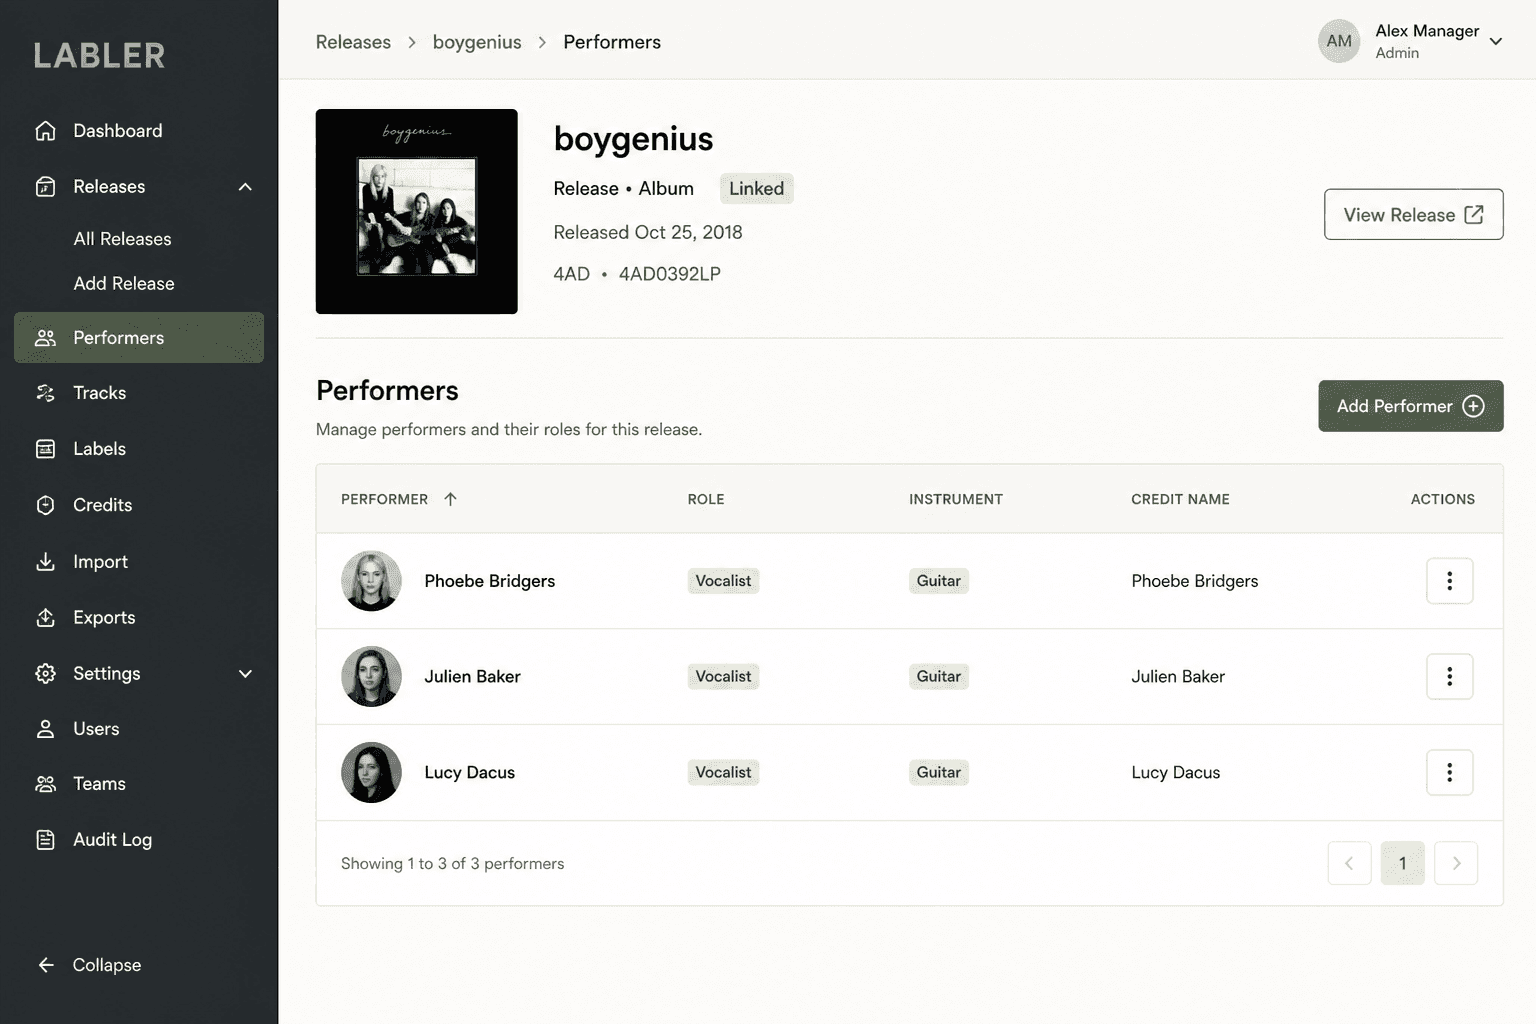1536x1024 pixels.
Task: Click the Users person icon
Action: tap(45, 729)
